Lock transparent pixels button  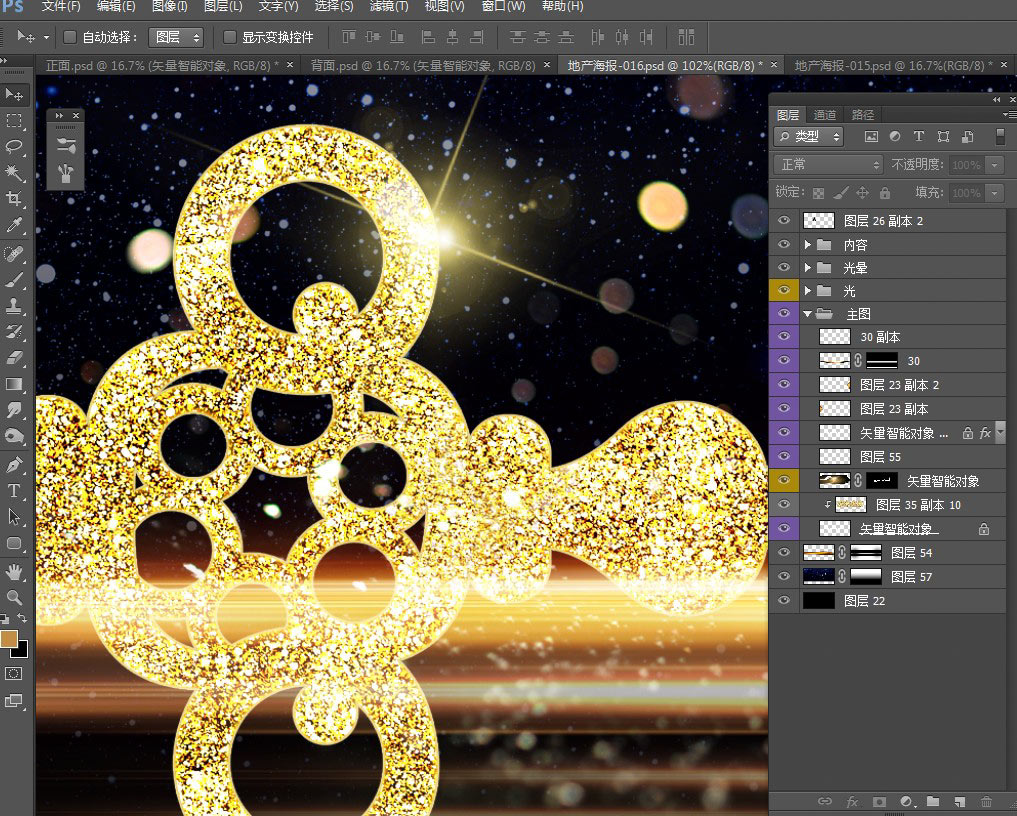click(819, 193)
